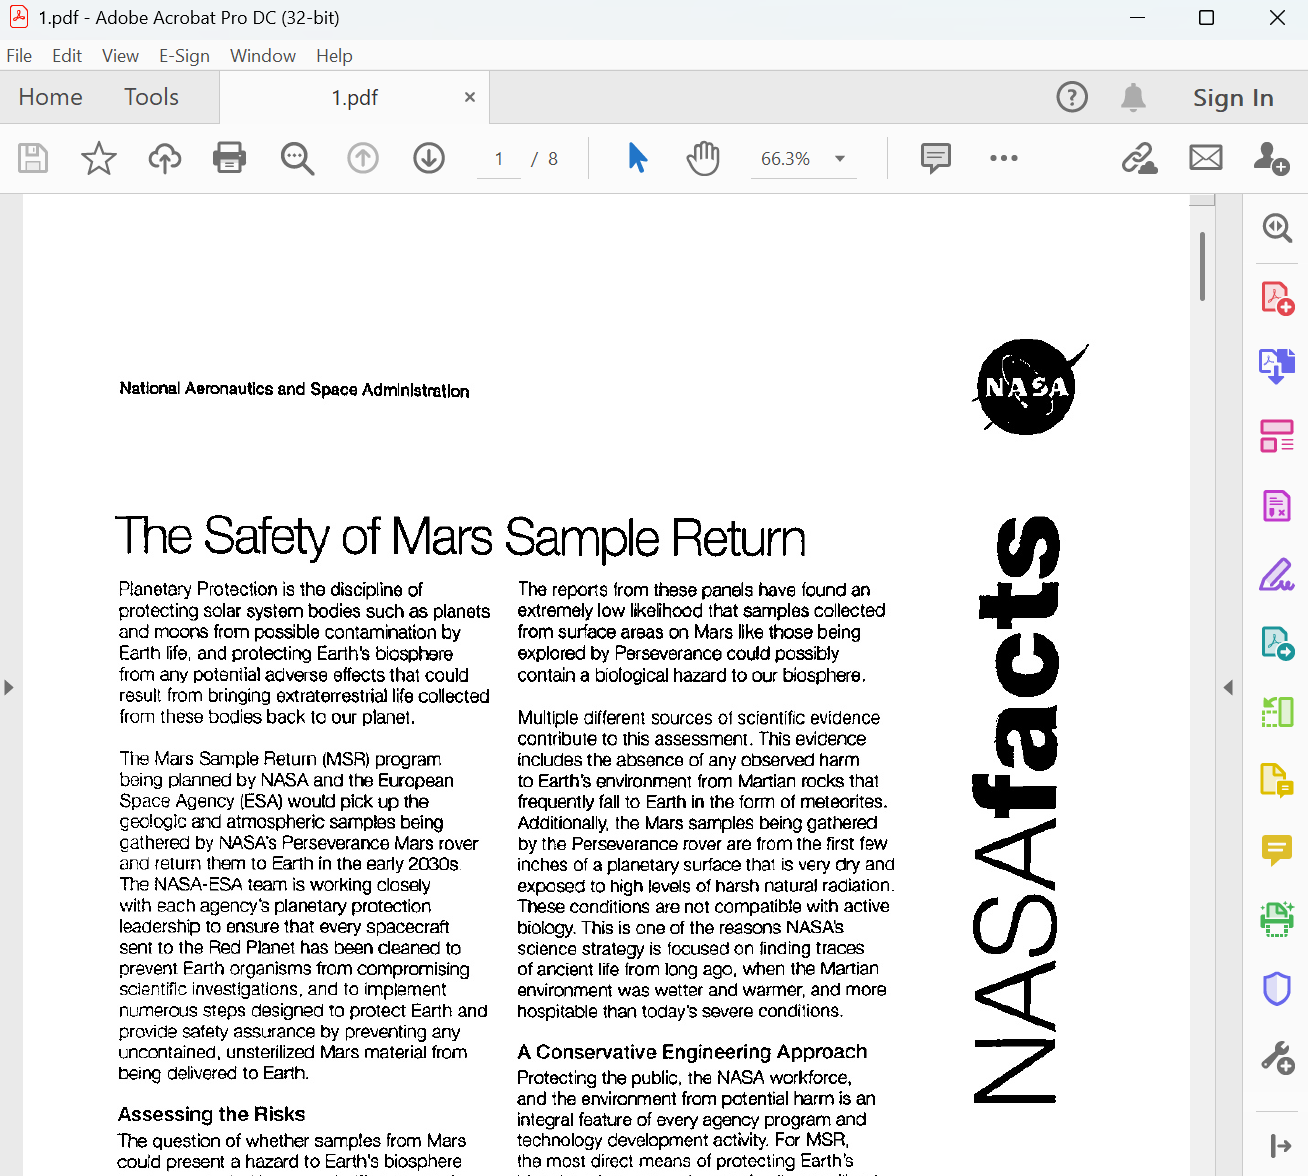
Task: Open the Fill & Sign tool
Action: (1277, 574)
